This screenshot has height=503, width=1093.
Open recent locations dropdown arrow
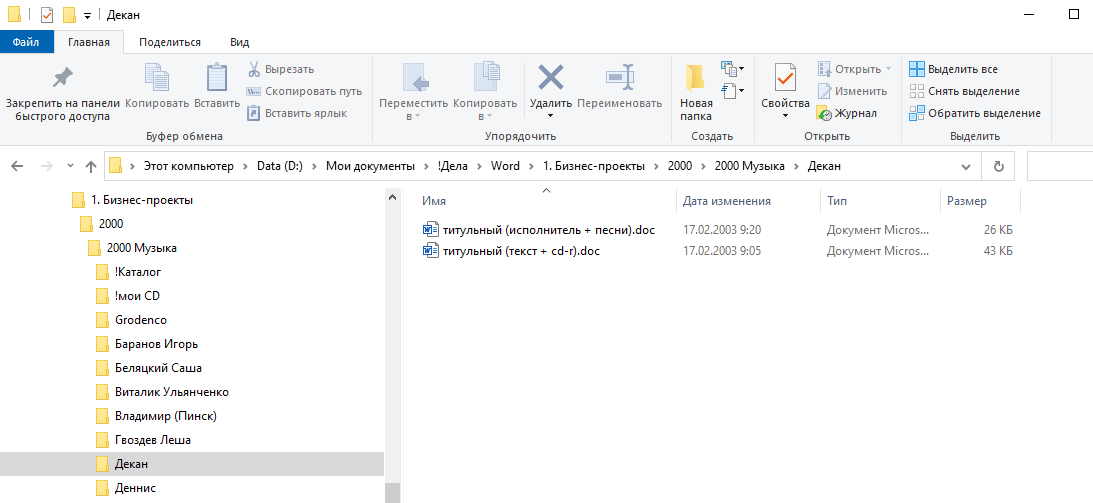[70, 167]
